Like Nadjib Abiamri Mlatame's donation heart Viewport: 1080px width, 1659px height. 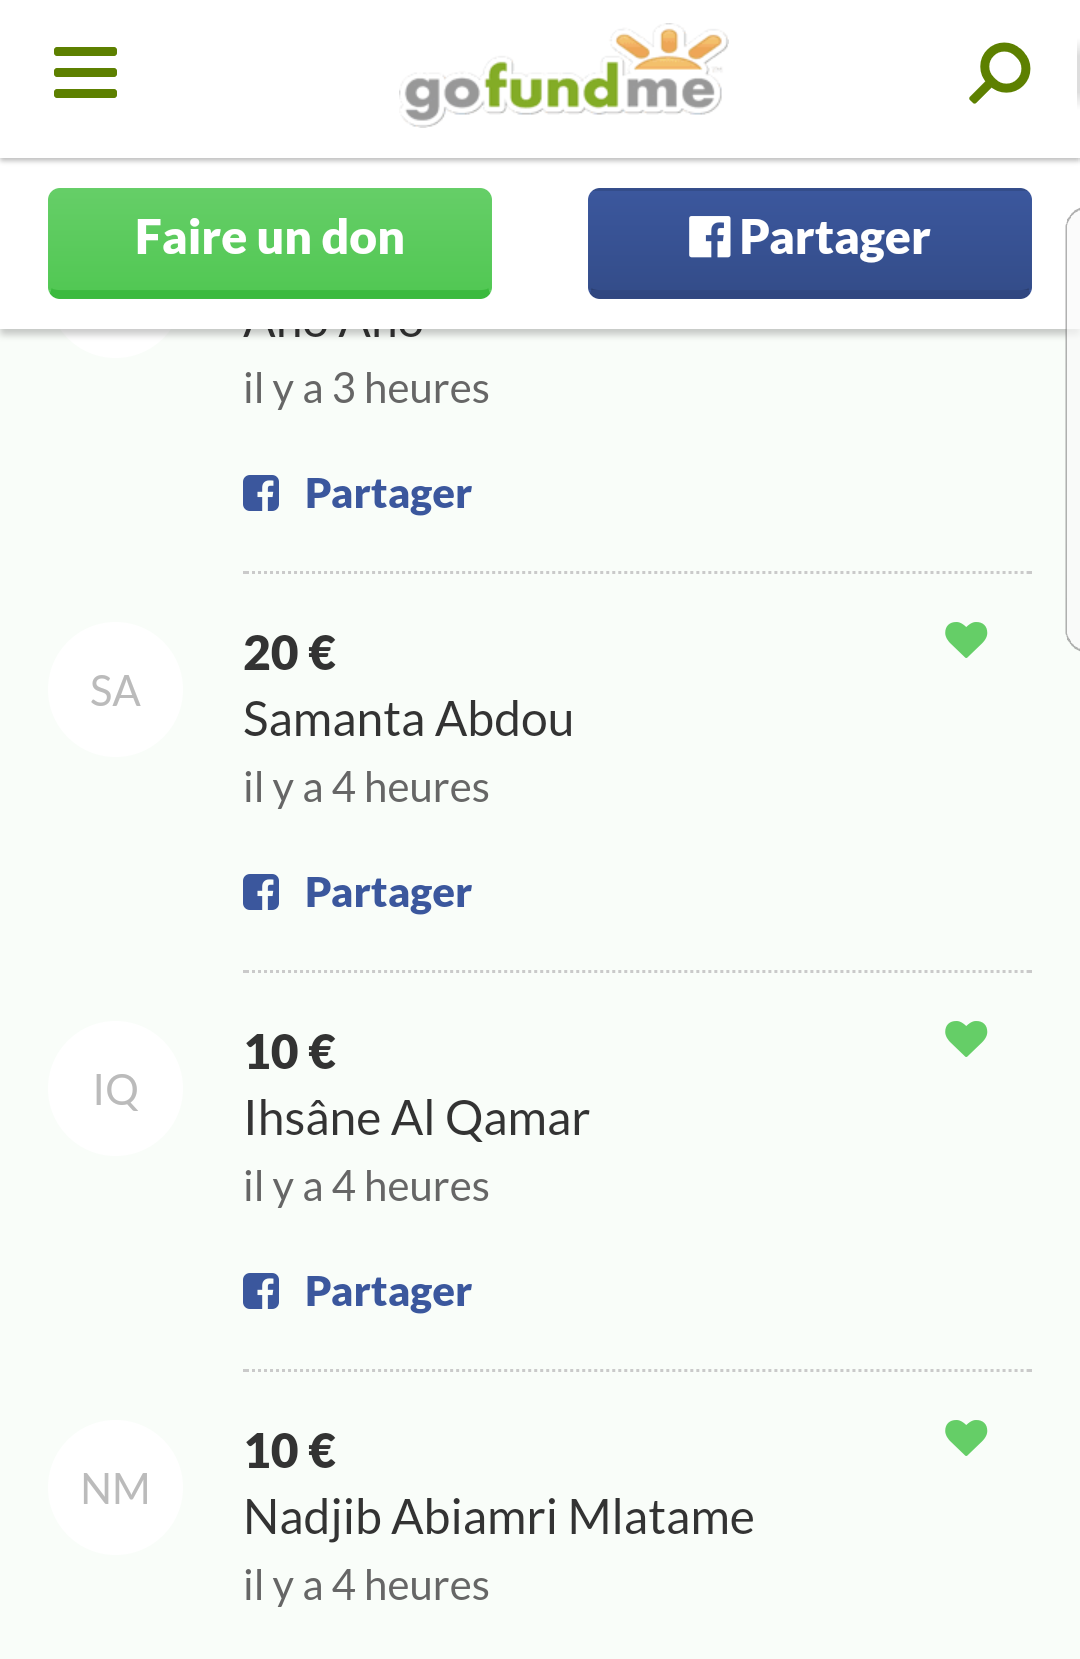tap(966, 1437)
